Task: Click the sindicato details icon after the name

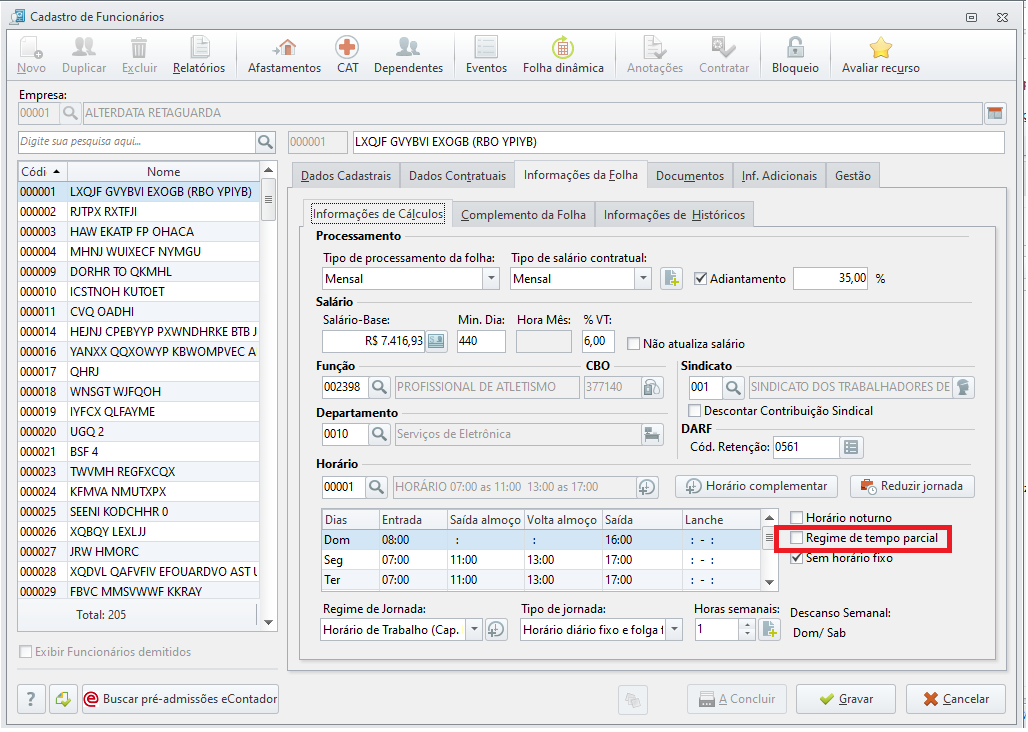Action: point(962,387)
